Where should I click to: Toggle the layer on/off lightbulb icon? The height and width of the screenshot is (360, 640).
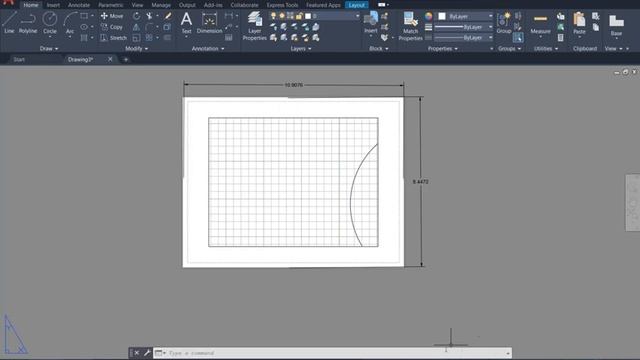pos(273,16)
